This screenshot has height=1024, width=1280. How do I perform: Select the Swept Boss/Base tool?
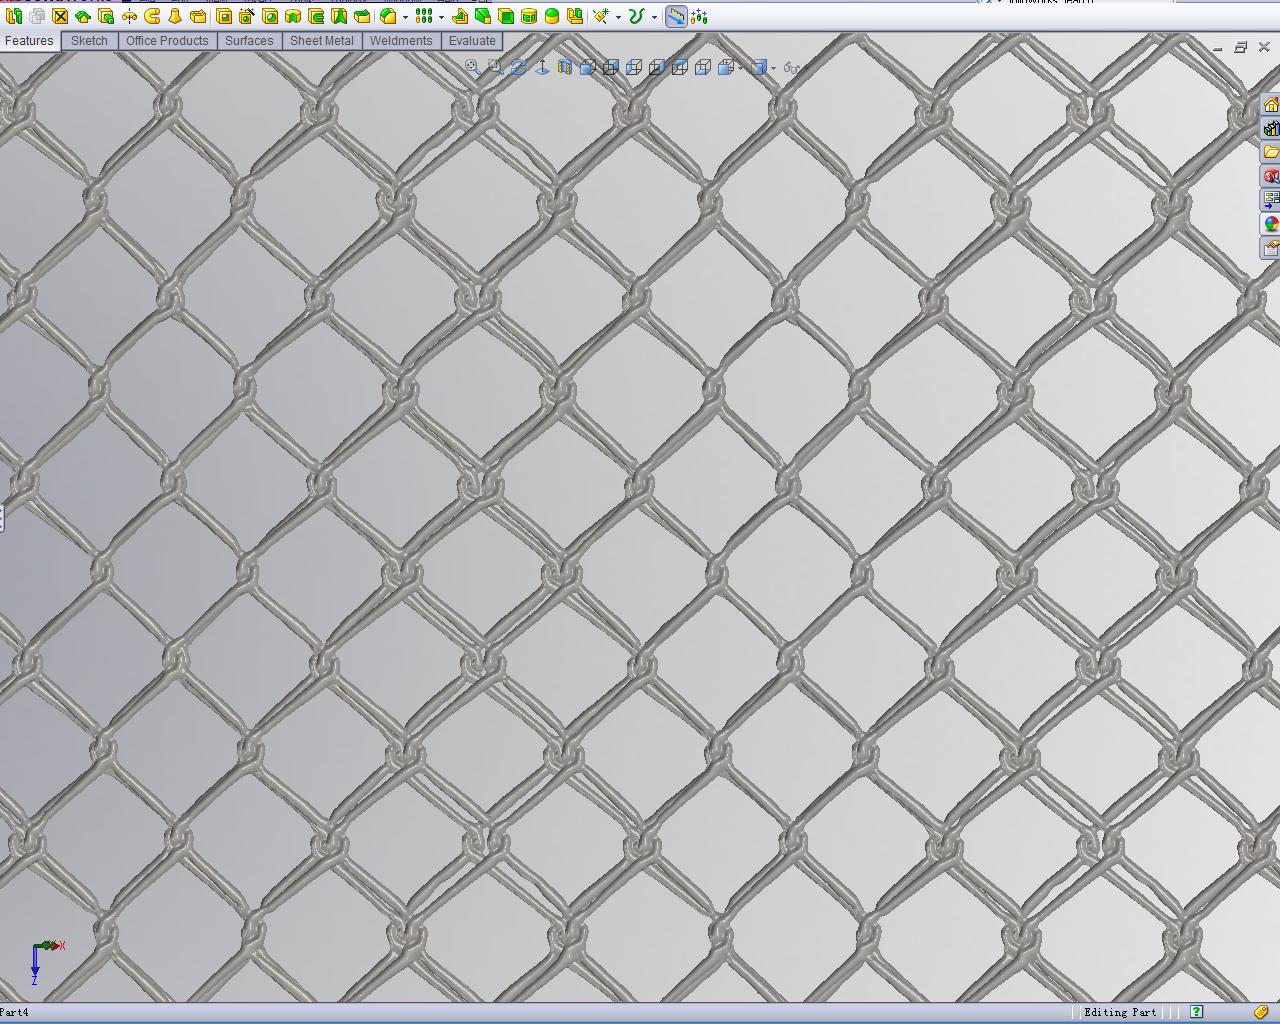point(152,16)
